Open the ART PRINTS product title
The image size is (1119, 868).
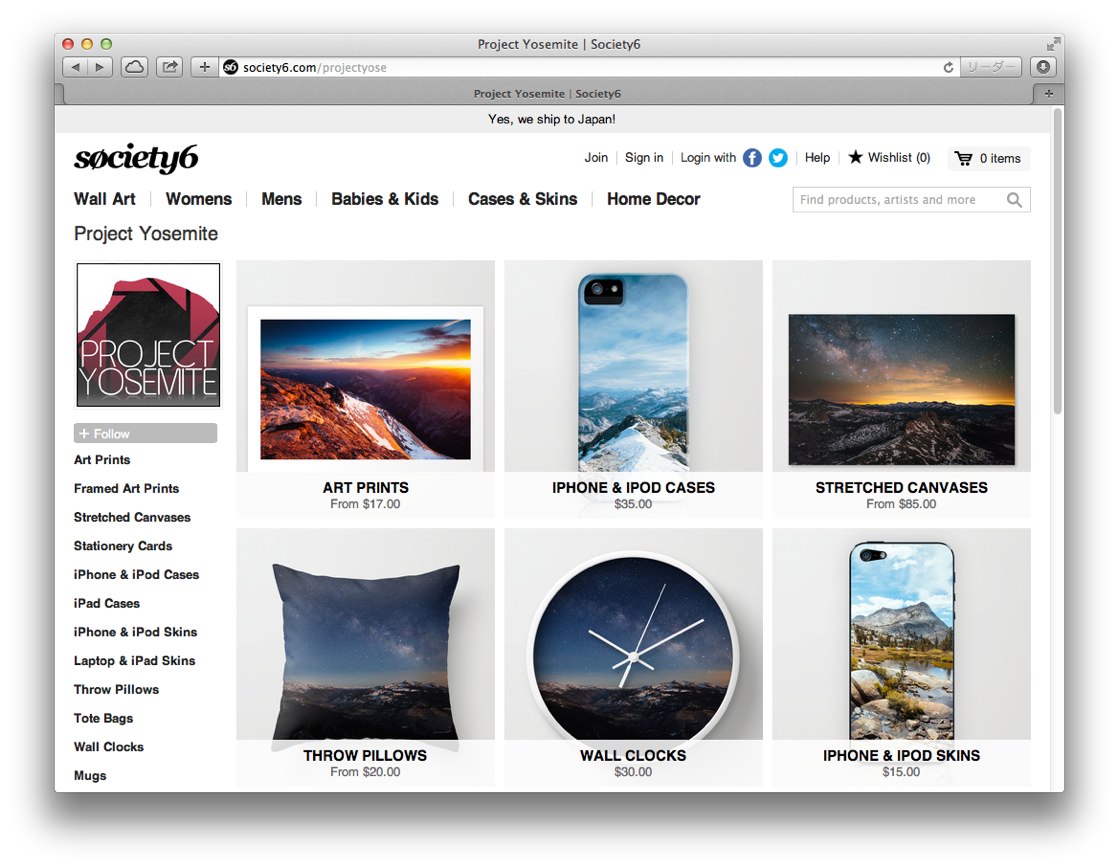365,488
